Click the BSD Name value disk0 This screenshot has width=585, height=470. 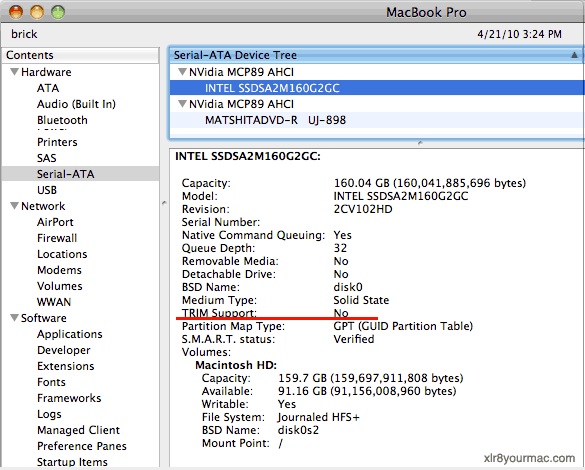click(348, 287)
